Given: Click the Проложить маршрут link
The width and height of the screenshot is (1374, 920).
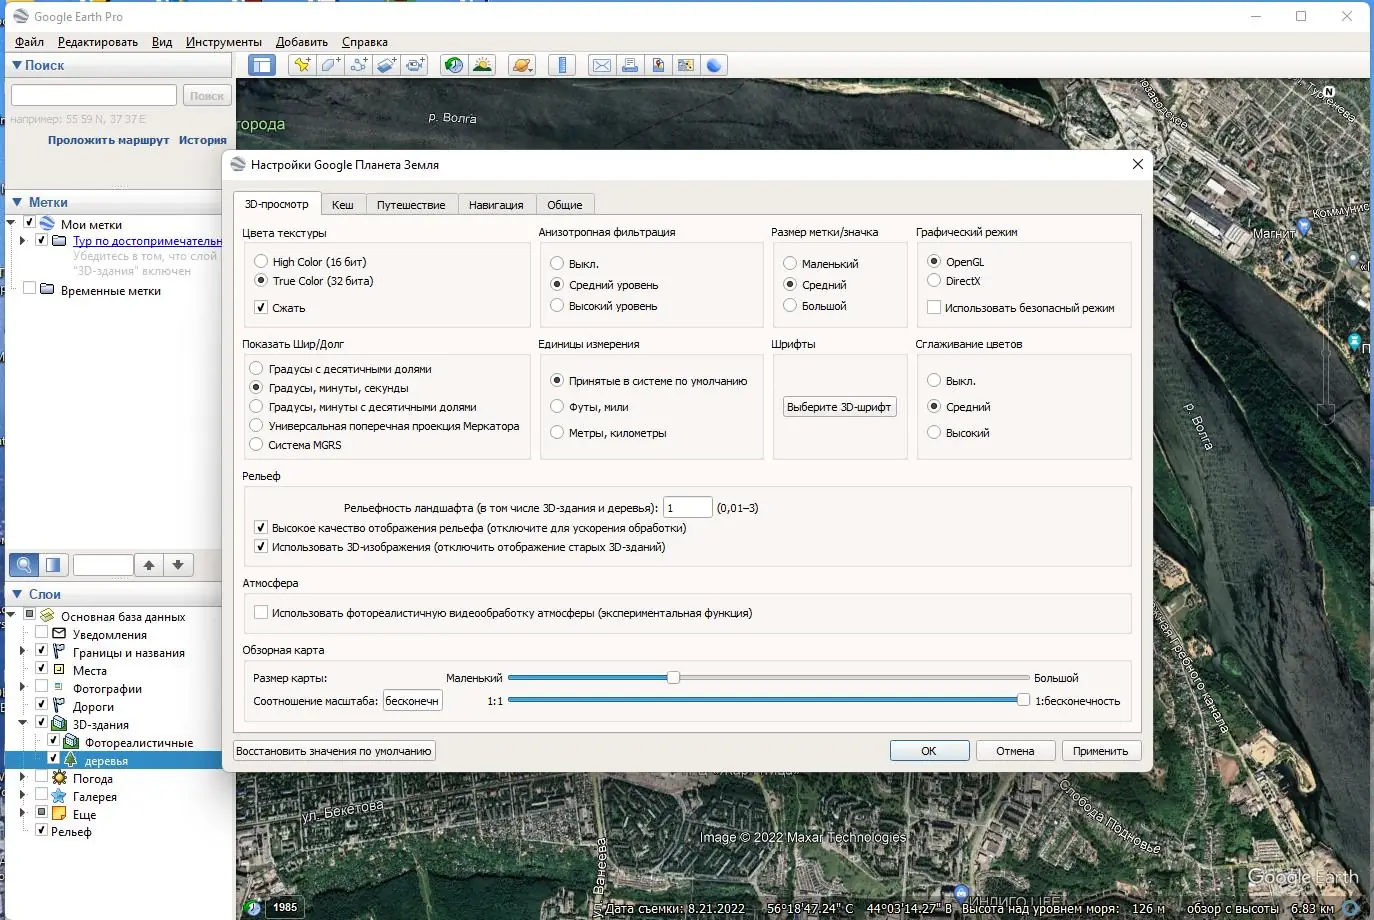Looking at the screenshot, I should point(108,140).
